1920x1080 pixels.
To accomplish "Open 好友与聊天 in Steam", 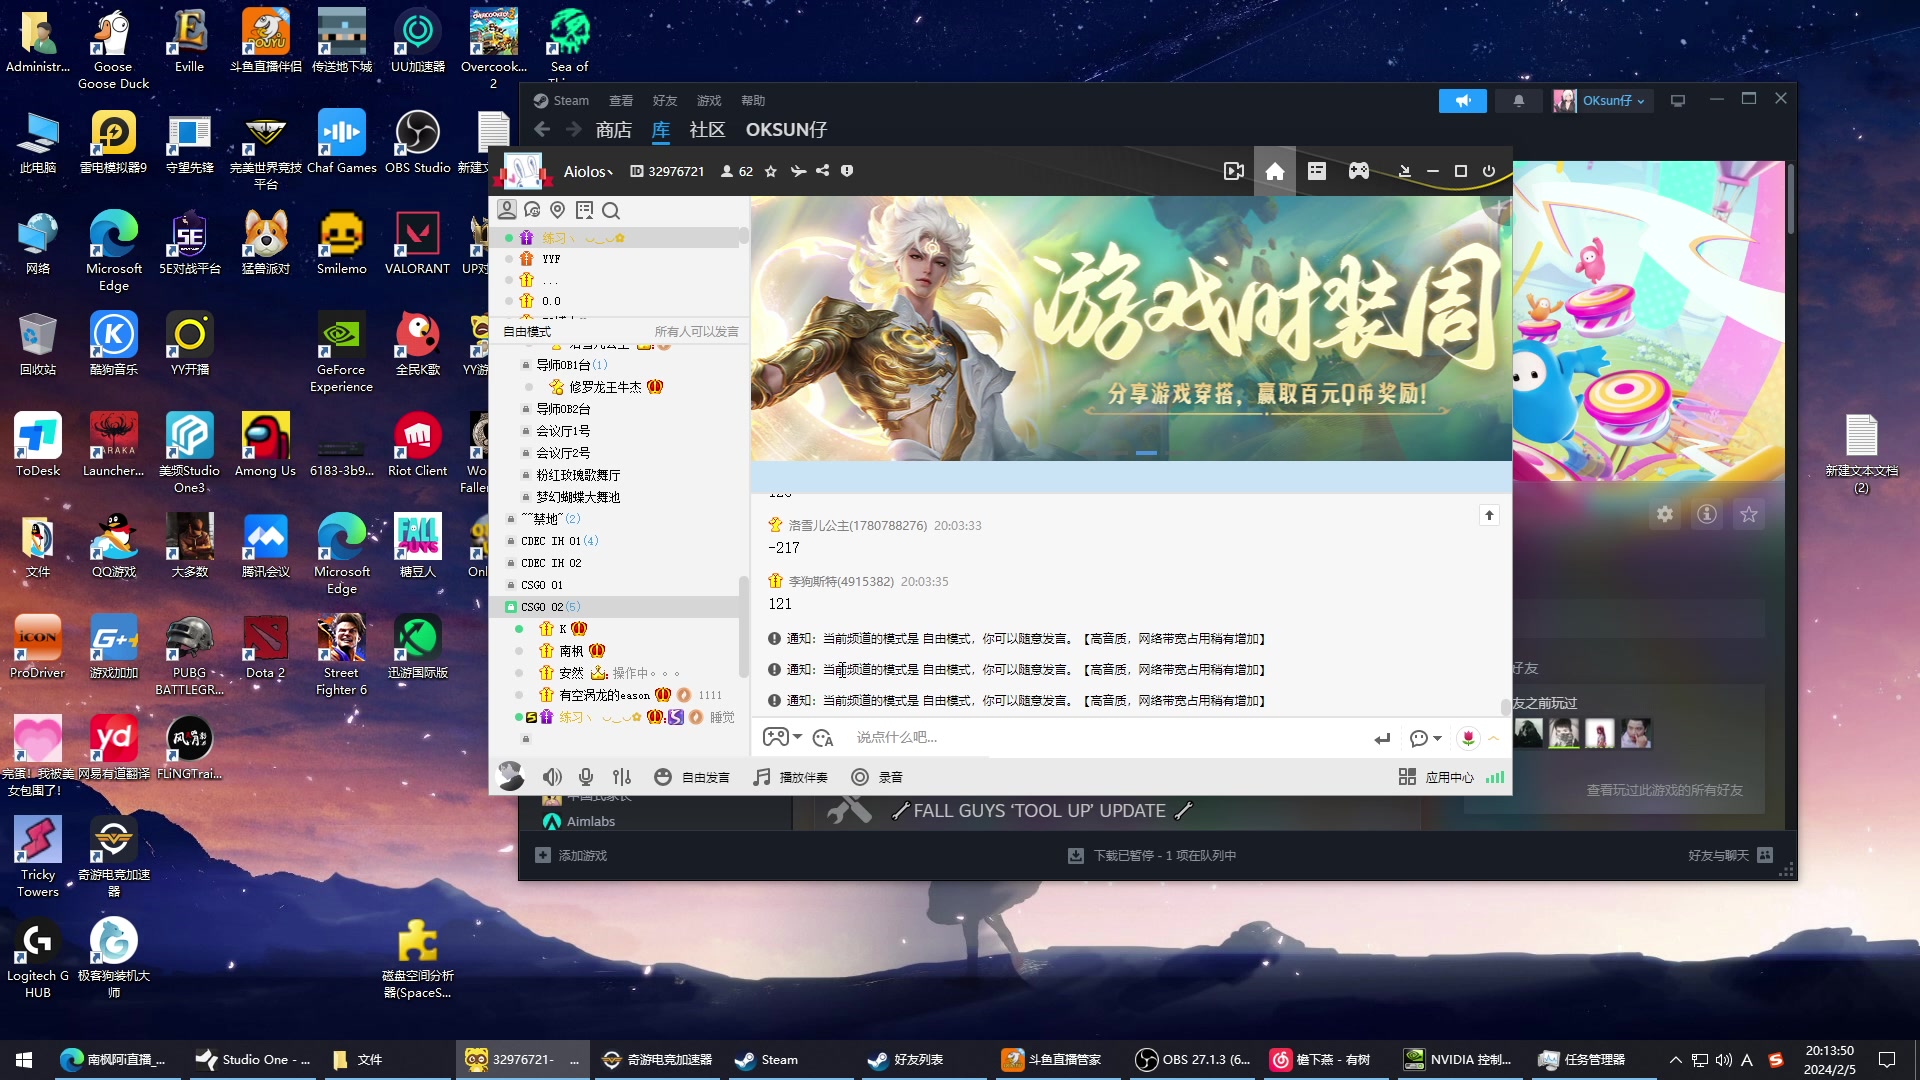I will tap(1730, 856).
